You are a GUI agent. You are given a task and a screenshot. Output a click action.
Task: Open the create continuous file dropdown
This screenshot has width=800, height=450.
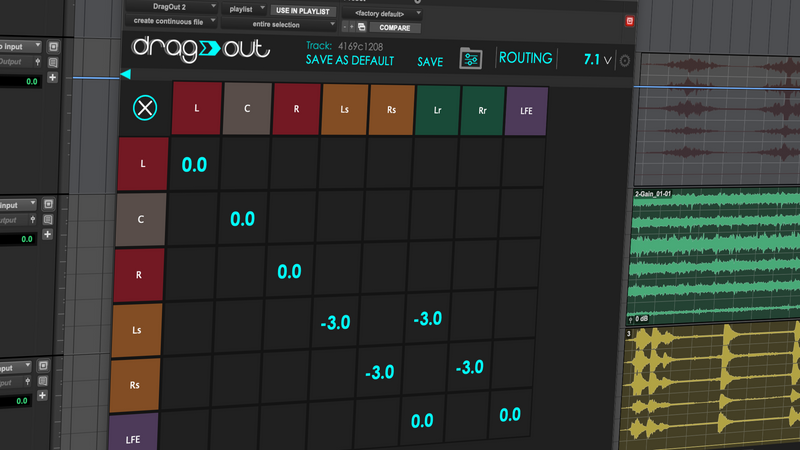point(171,21)
